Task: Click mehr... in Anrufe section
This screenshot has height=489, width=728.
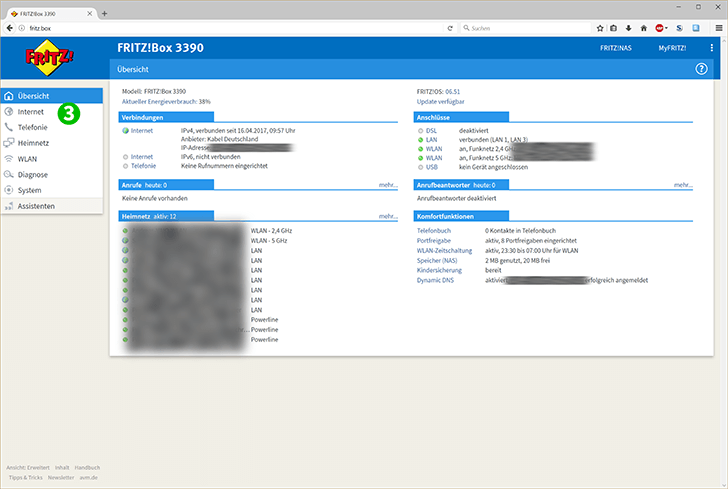Action: pyautogui.click(x=388, y=185)
